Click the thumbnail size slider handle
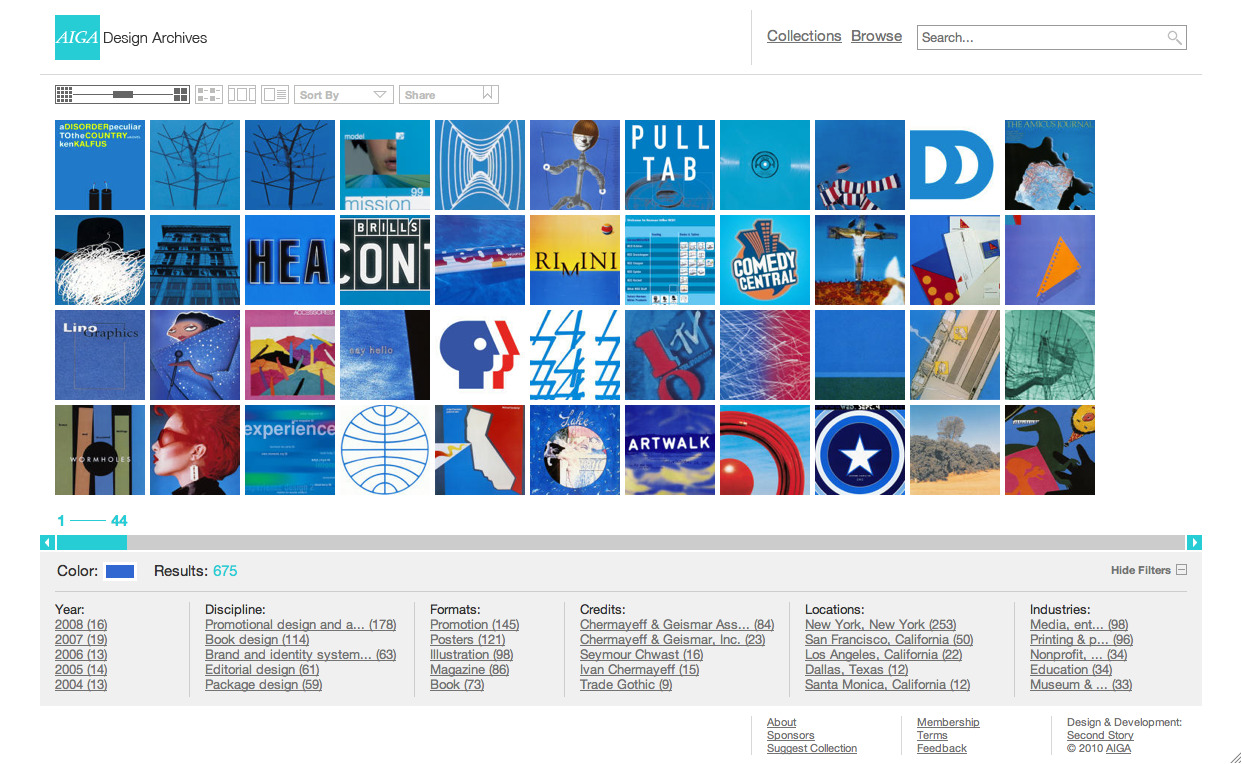 click(x=123, y=94)
